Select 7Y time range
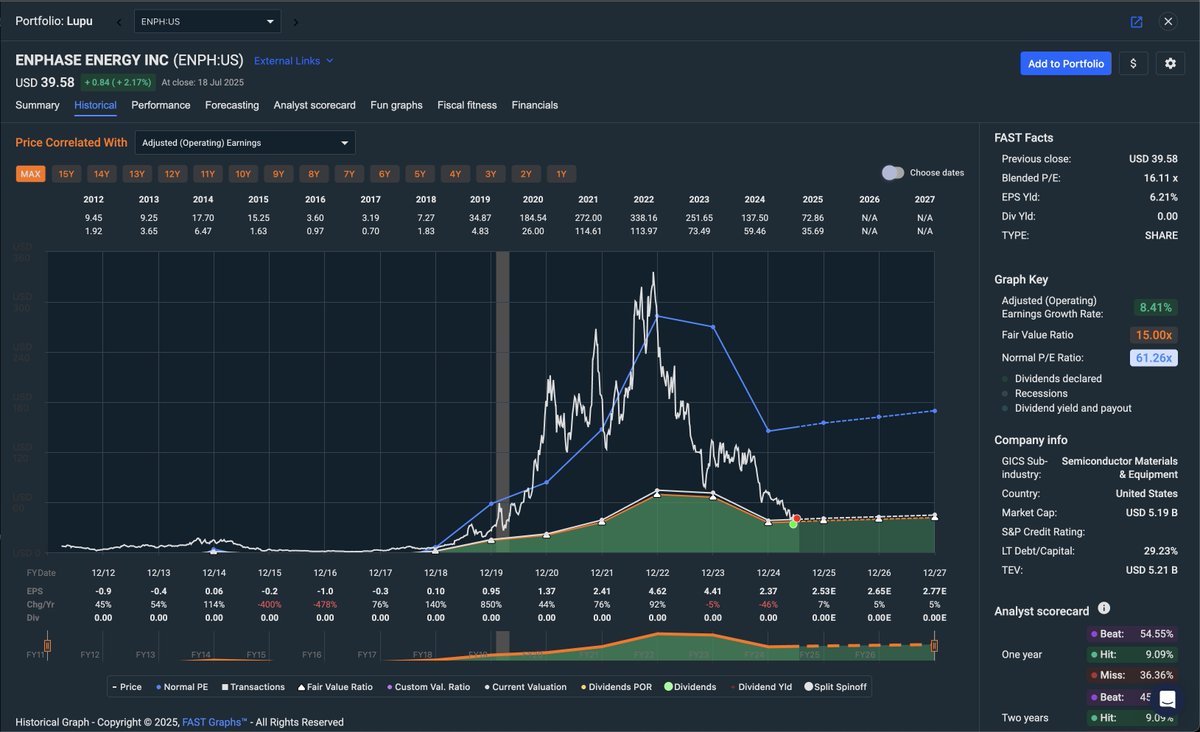This screenshot has width=1200, height=732. (349, 174)
